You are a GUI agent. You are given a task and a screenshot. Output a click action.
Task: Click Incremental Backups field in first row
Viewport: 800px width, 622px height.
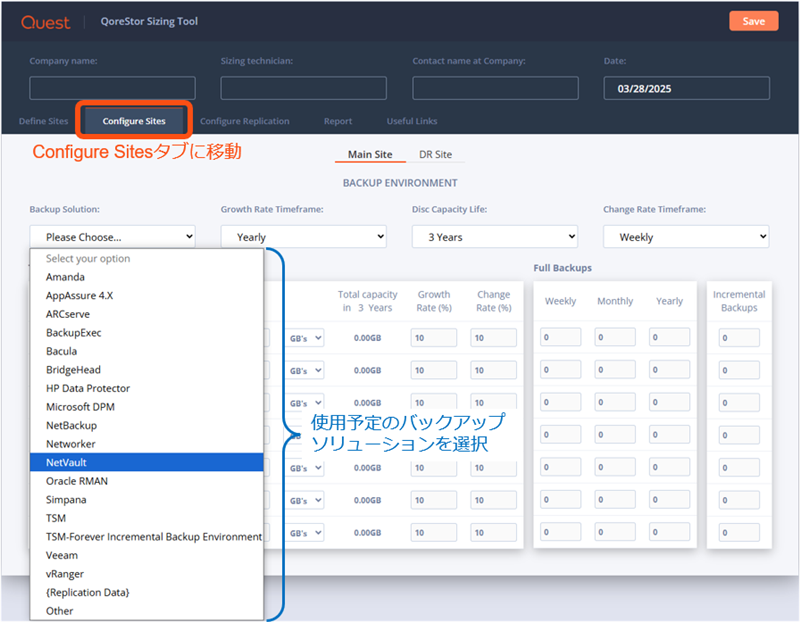[739, 338]
